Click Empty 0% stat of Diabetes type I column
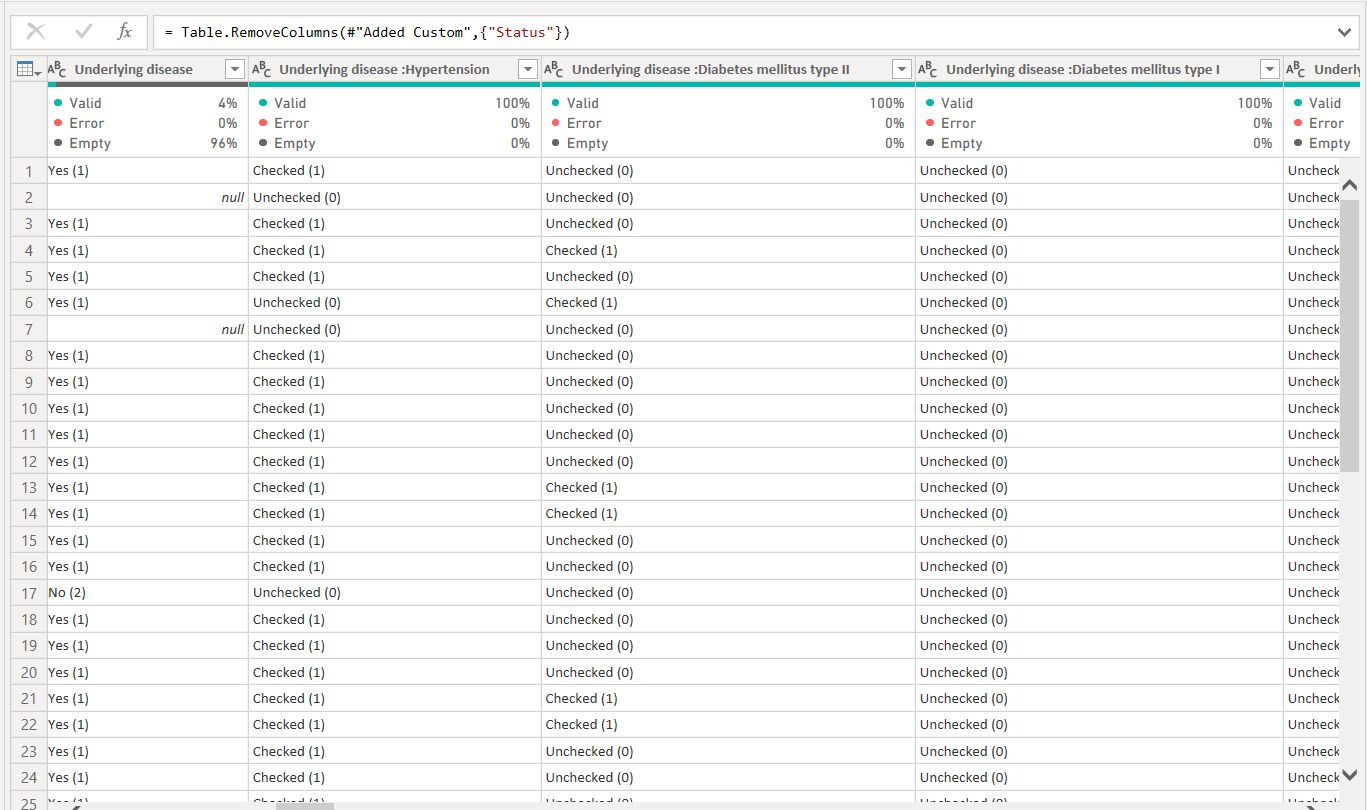1367x810 pixels. click(x=1099, y=143)
